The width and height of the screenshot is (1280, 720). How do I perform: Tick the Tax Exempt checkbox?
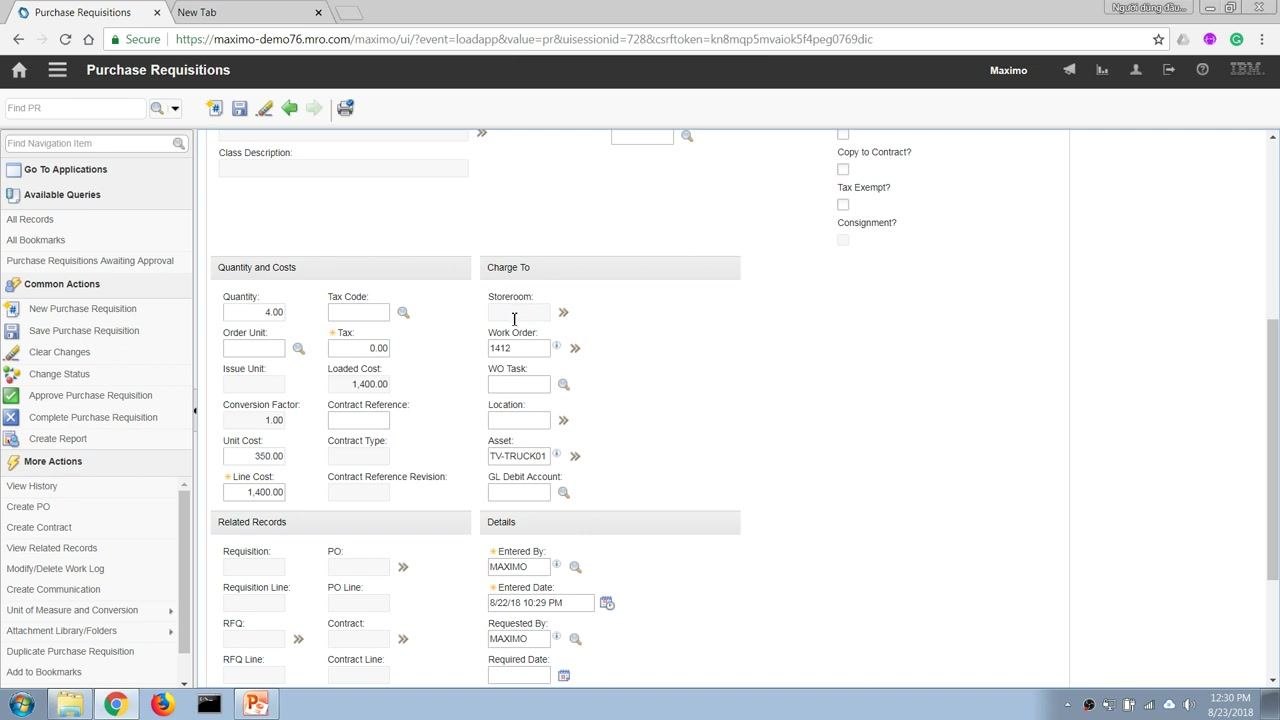843,204
